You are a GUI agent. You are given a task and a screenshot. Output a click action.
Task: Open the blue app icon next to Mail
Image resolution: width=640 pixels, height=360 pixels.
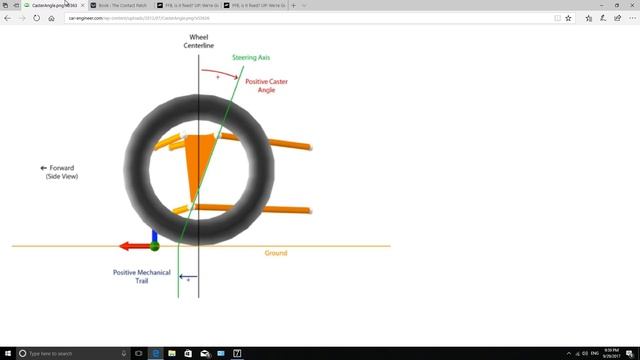click(221, 353)
